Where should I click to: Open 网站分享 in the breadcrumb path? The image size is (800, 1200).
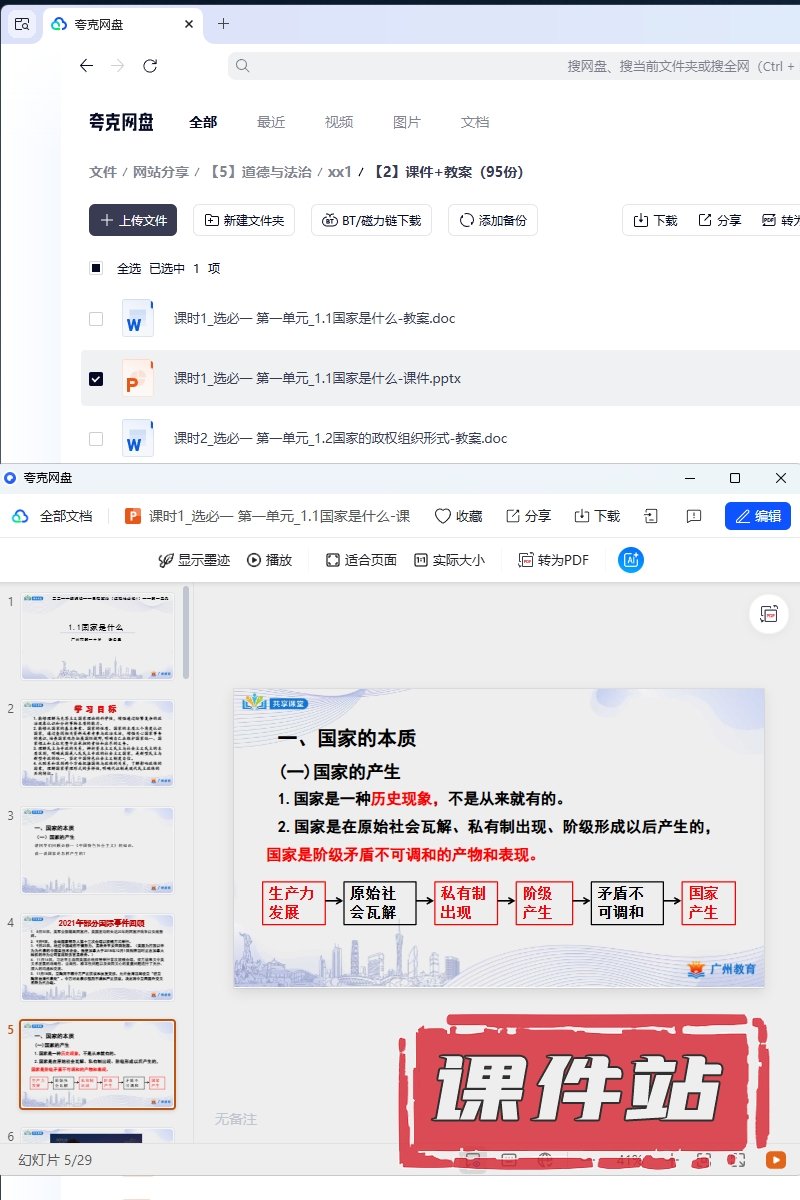click(161, 172)
